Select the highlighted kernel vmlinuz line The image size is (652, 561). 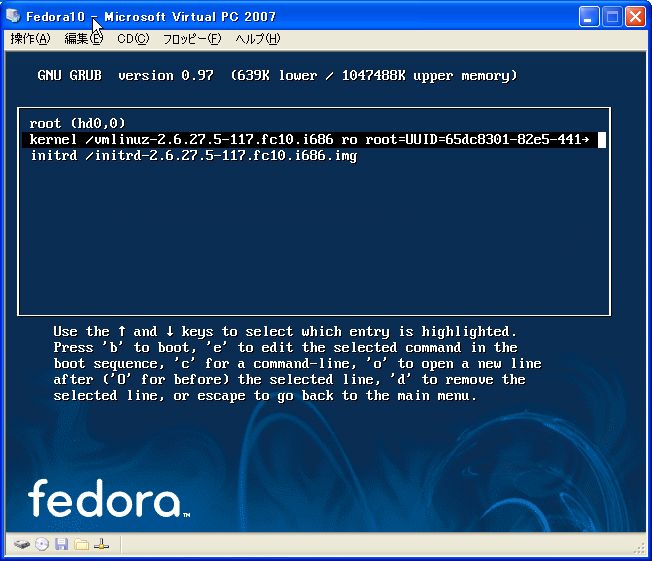(314, 140)
